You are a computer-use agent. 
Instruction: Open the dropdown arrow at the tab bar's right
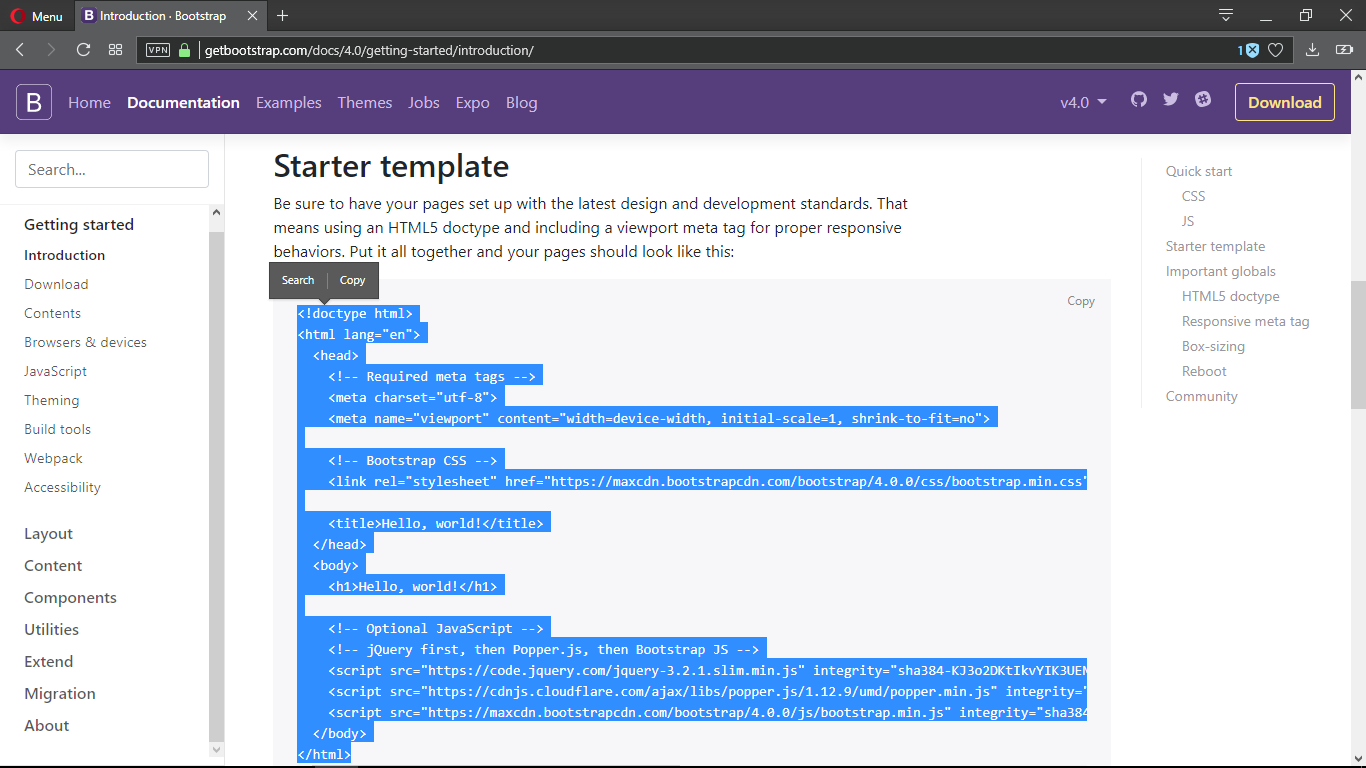pyautogui.click(x=1224, y=16)
